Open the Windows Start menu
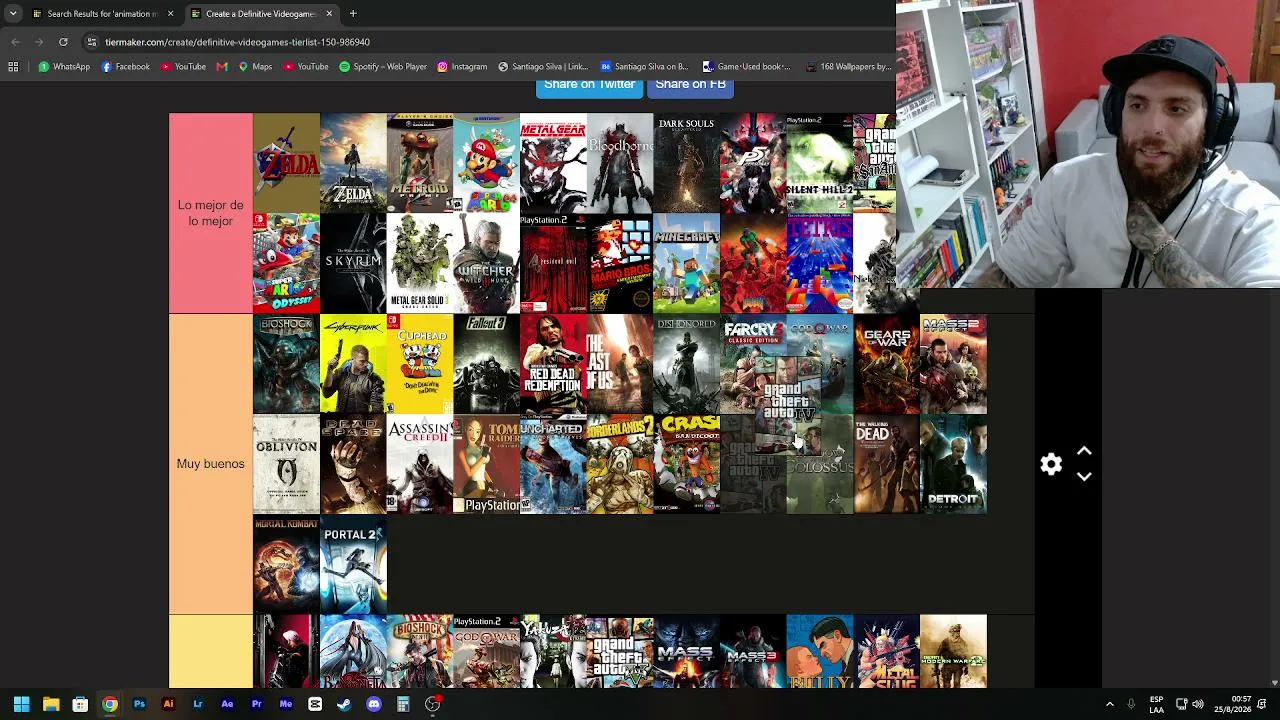 tap(21, 704)
